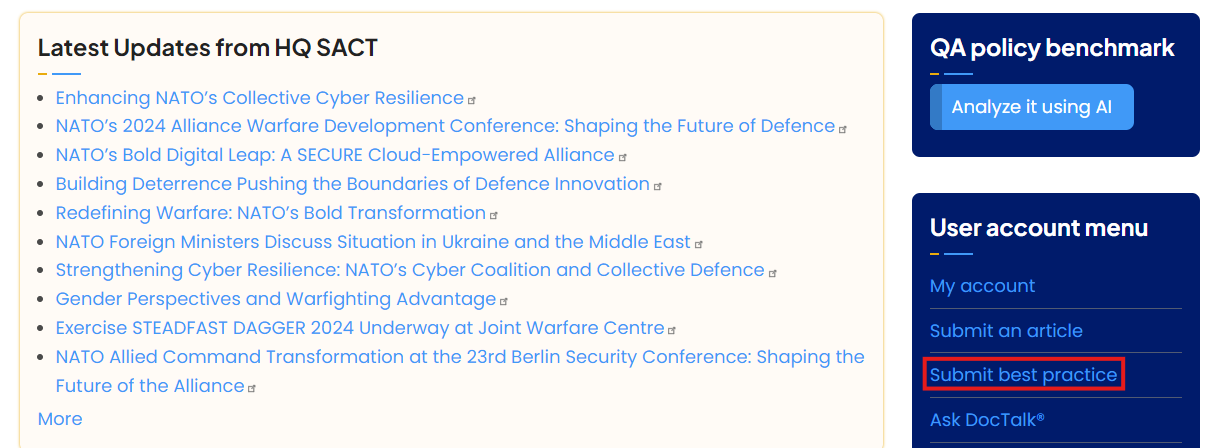The height and width of the screenshot is (448, 1206).
Task: Select Submit best practice menu item
Action: click(1023, 375)
